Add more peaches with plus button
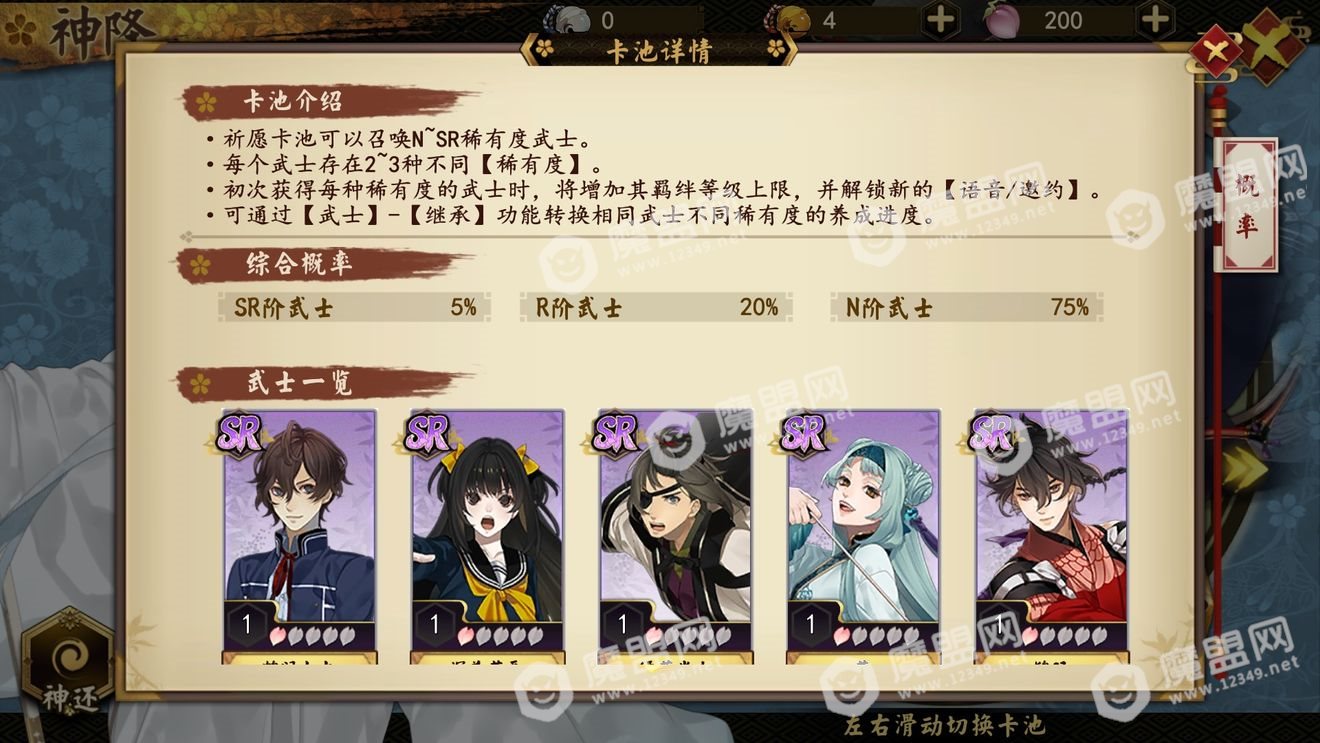Image resolution: width=1320 pixels, height=743 pixels. tap(1155, 20)
